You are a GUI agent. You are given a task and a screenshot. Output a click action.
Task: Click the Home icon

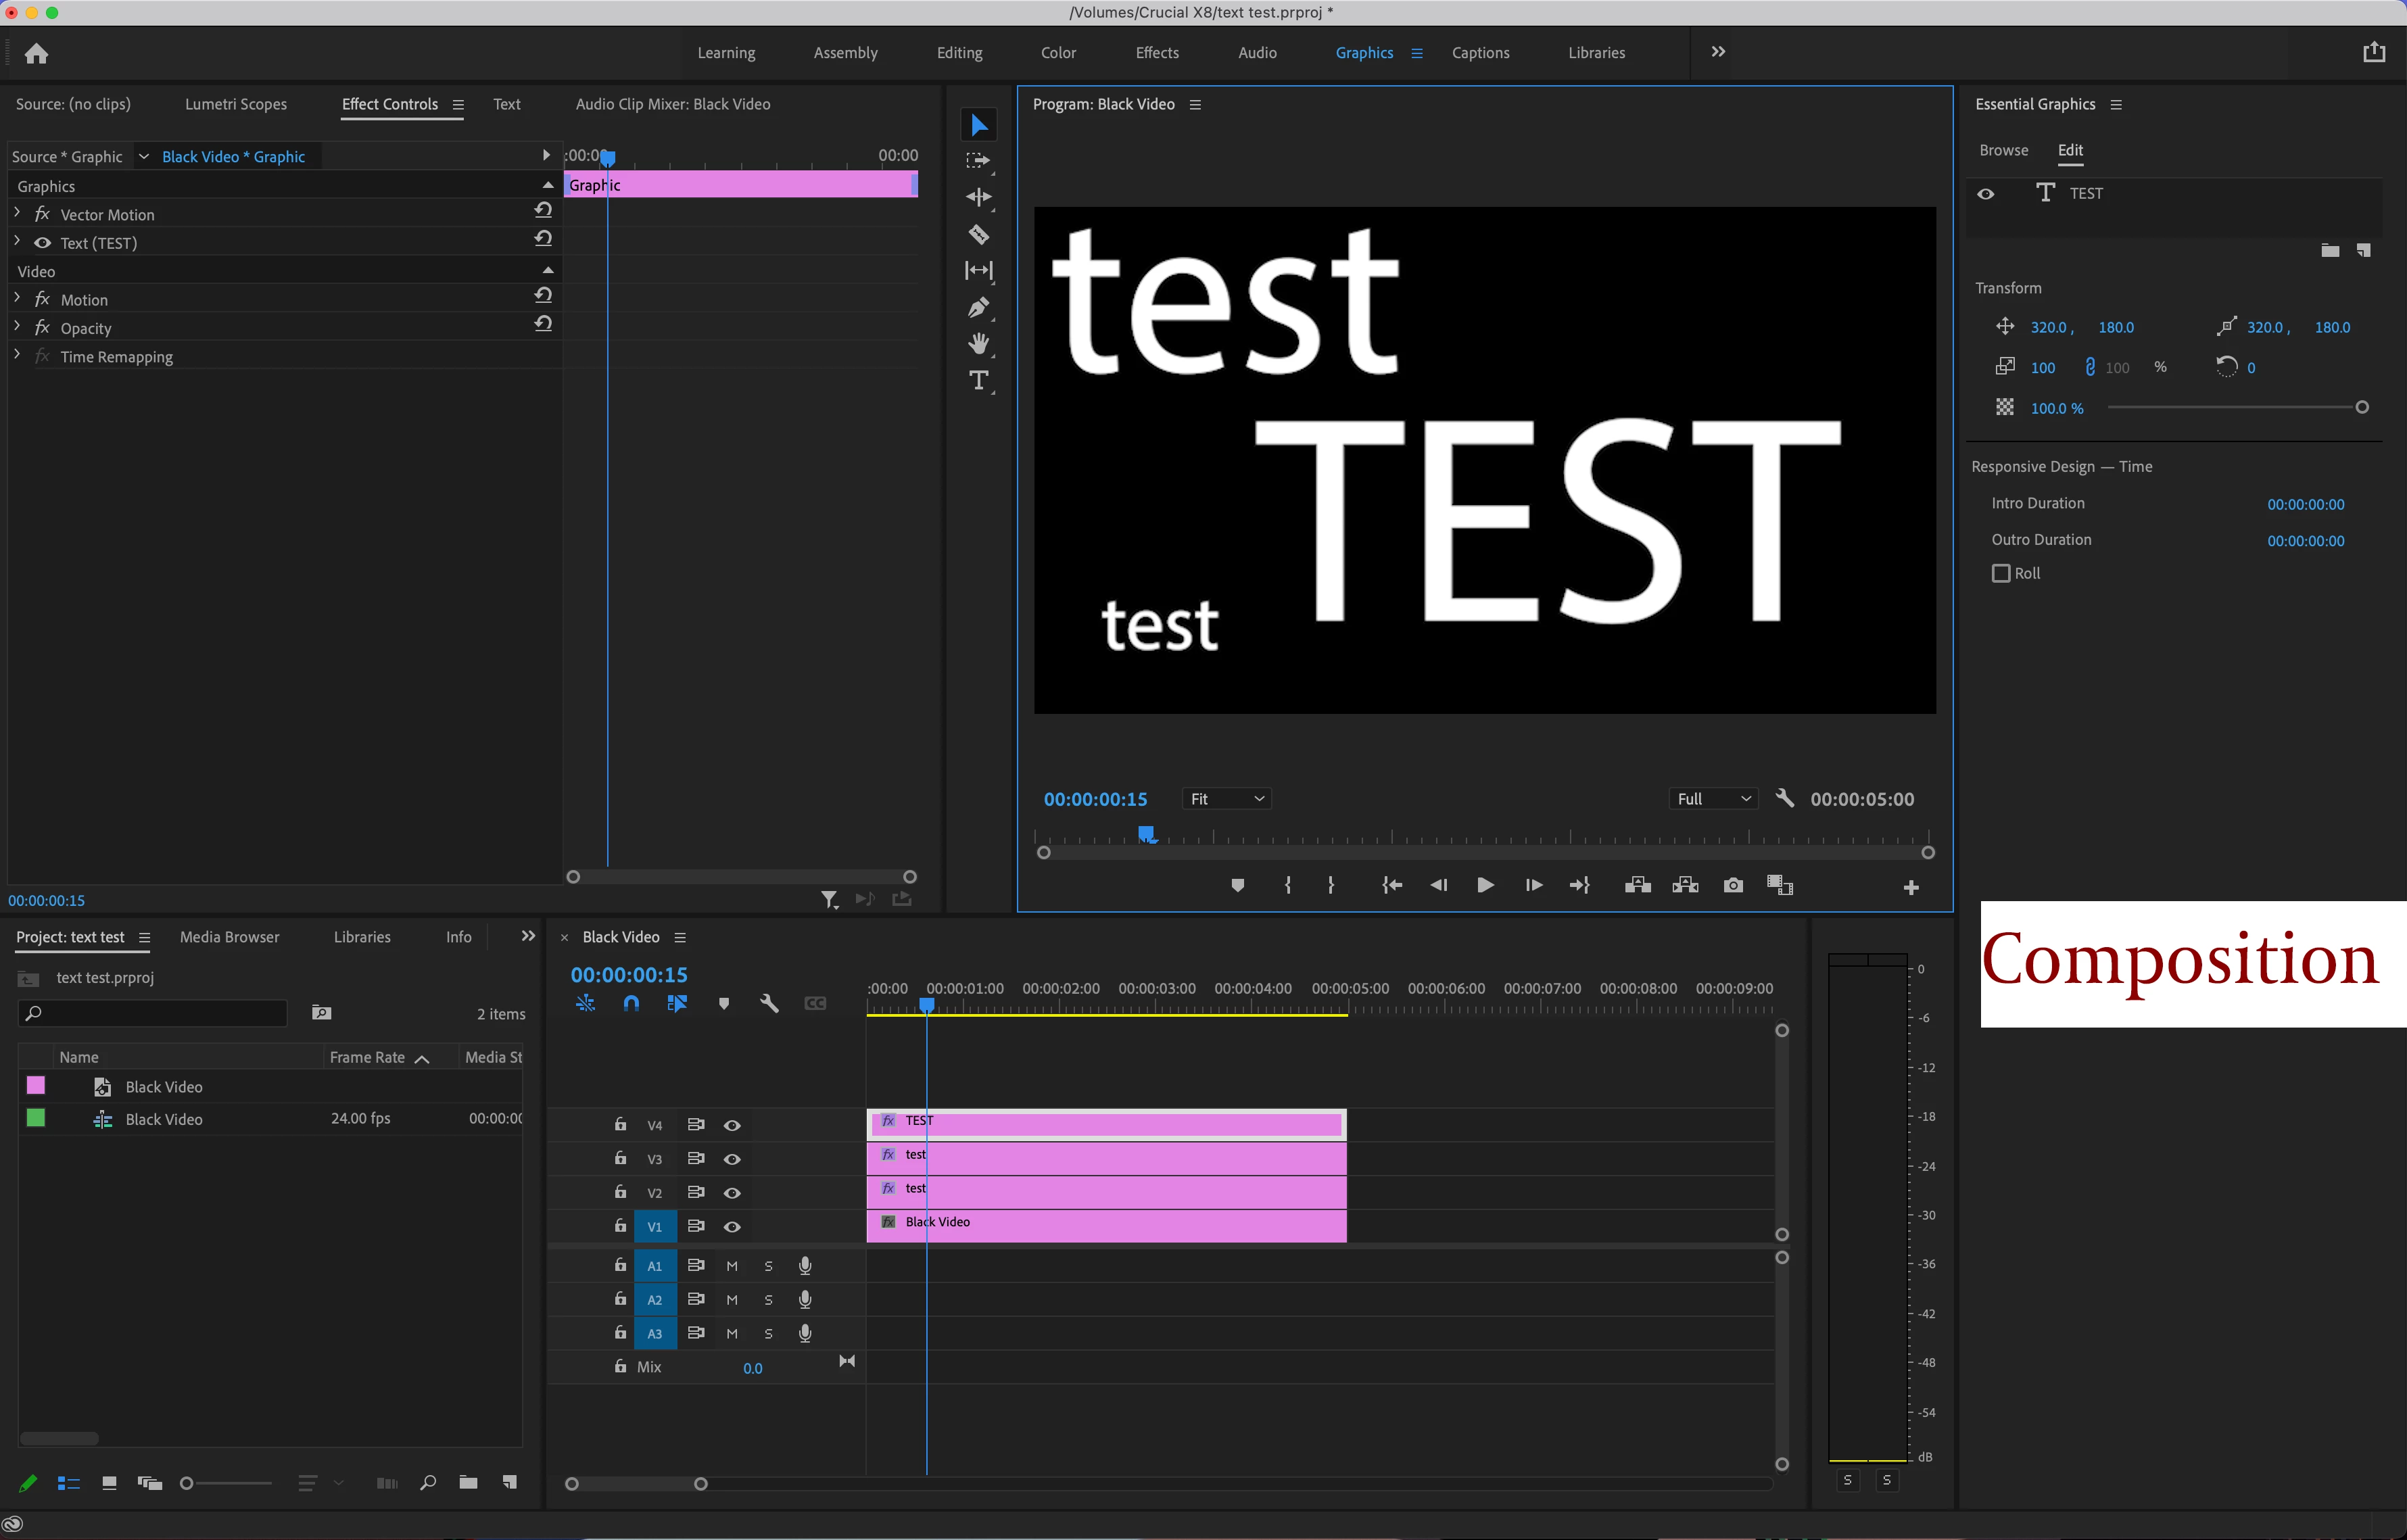[36, 54]
